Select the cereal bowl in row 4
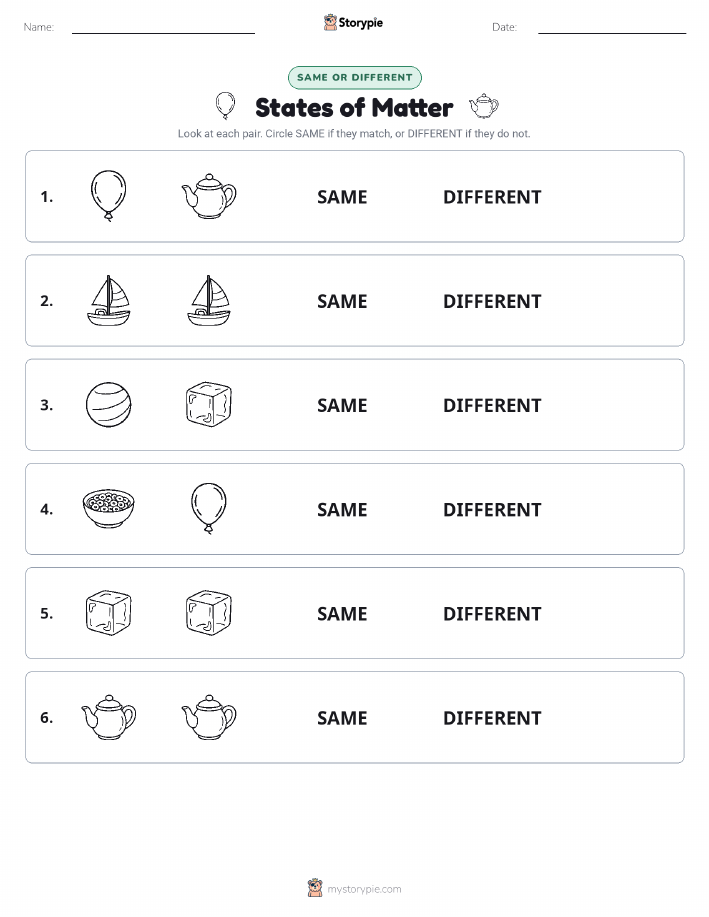Viewport: 709px width, 917px height. [108, 508]
